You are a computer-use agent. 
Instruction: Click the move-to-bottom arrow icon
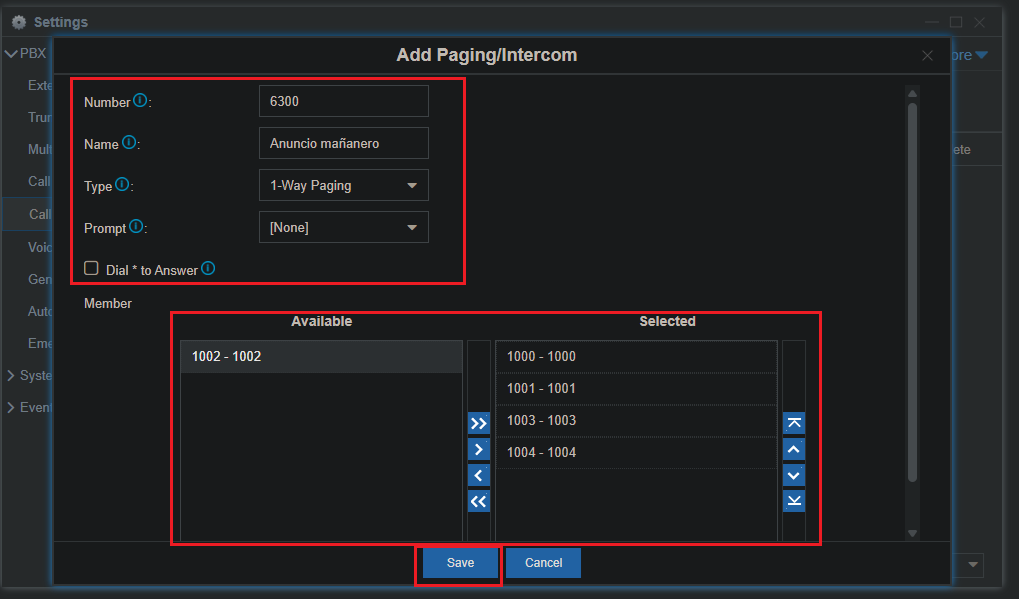(794, 501)
